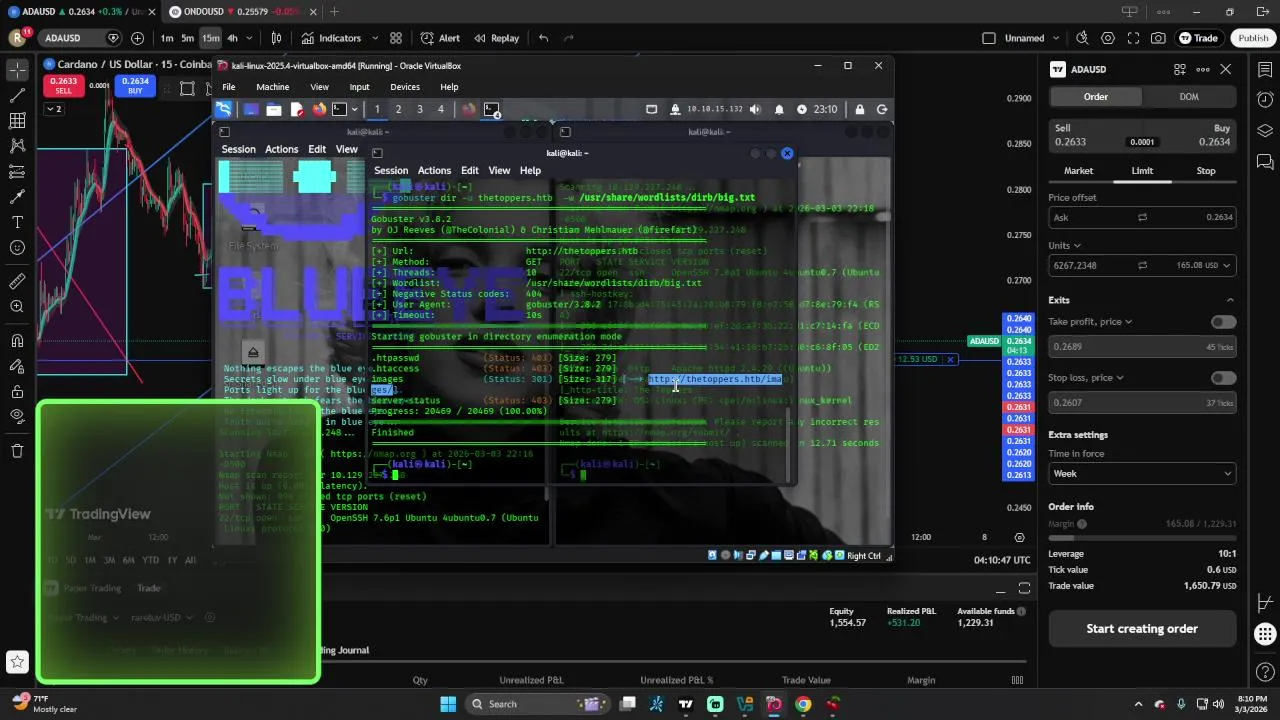Select the crosshair cursor tool in TradingView
The width and height of the screenshot is (1280, 720).
(17, 71)
